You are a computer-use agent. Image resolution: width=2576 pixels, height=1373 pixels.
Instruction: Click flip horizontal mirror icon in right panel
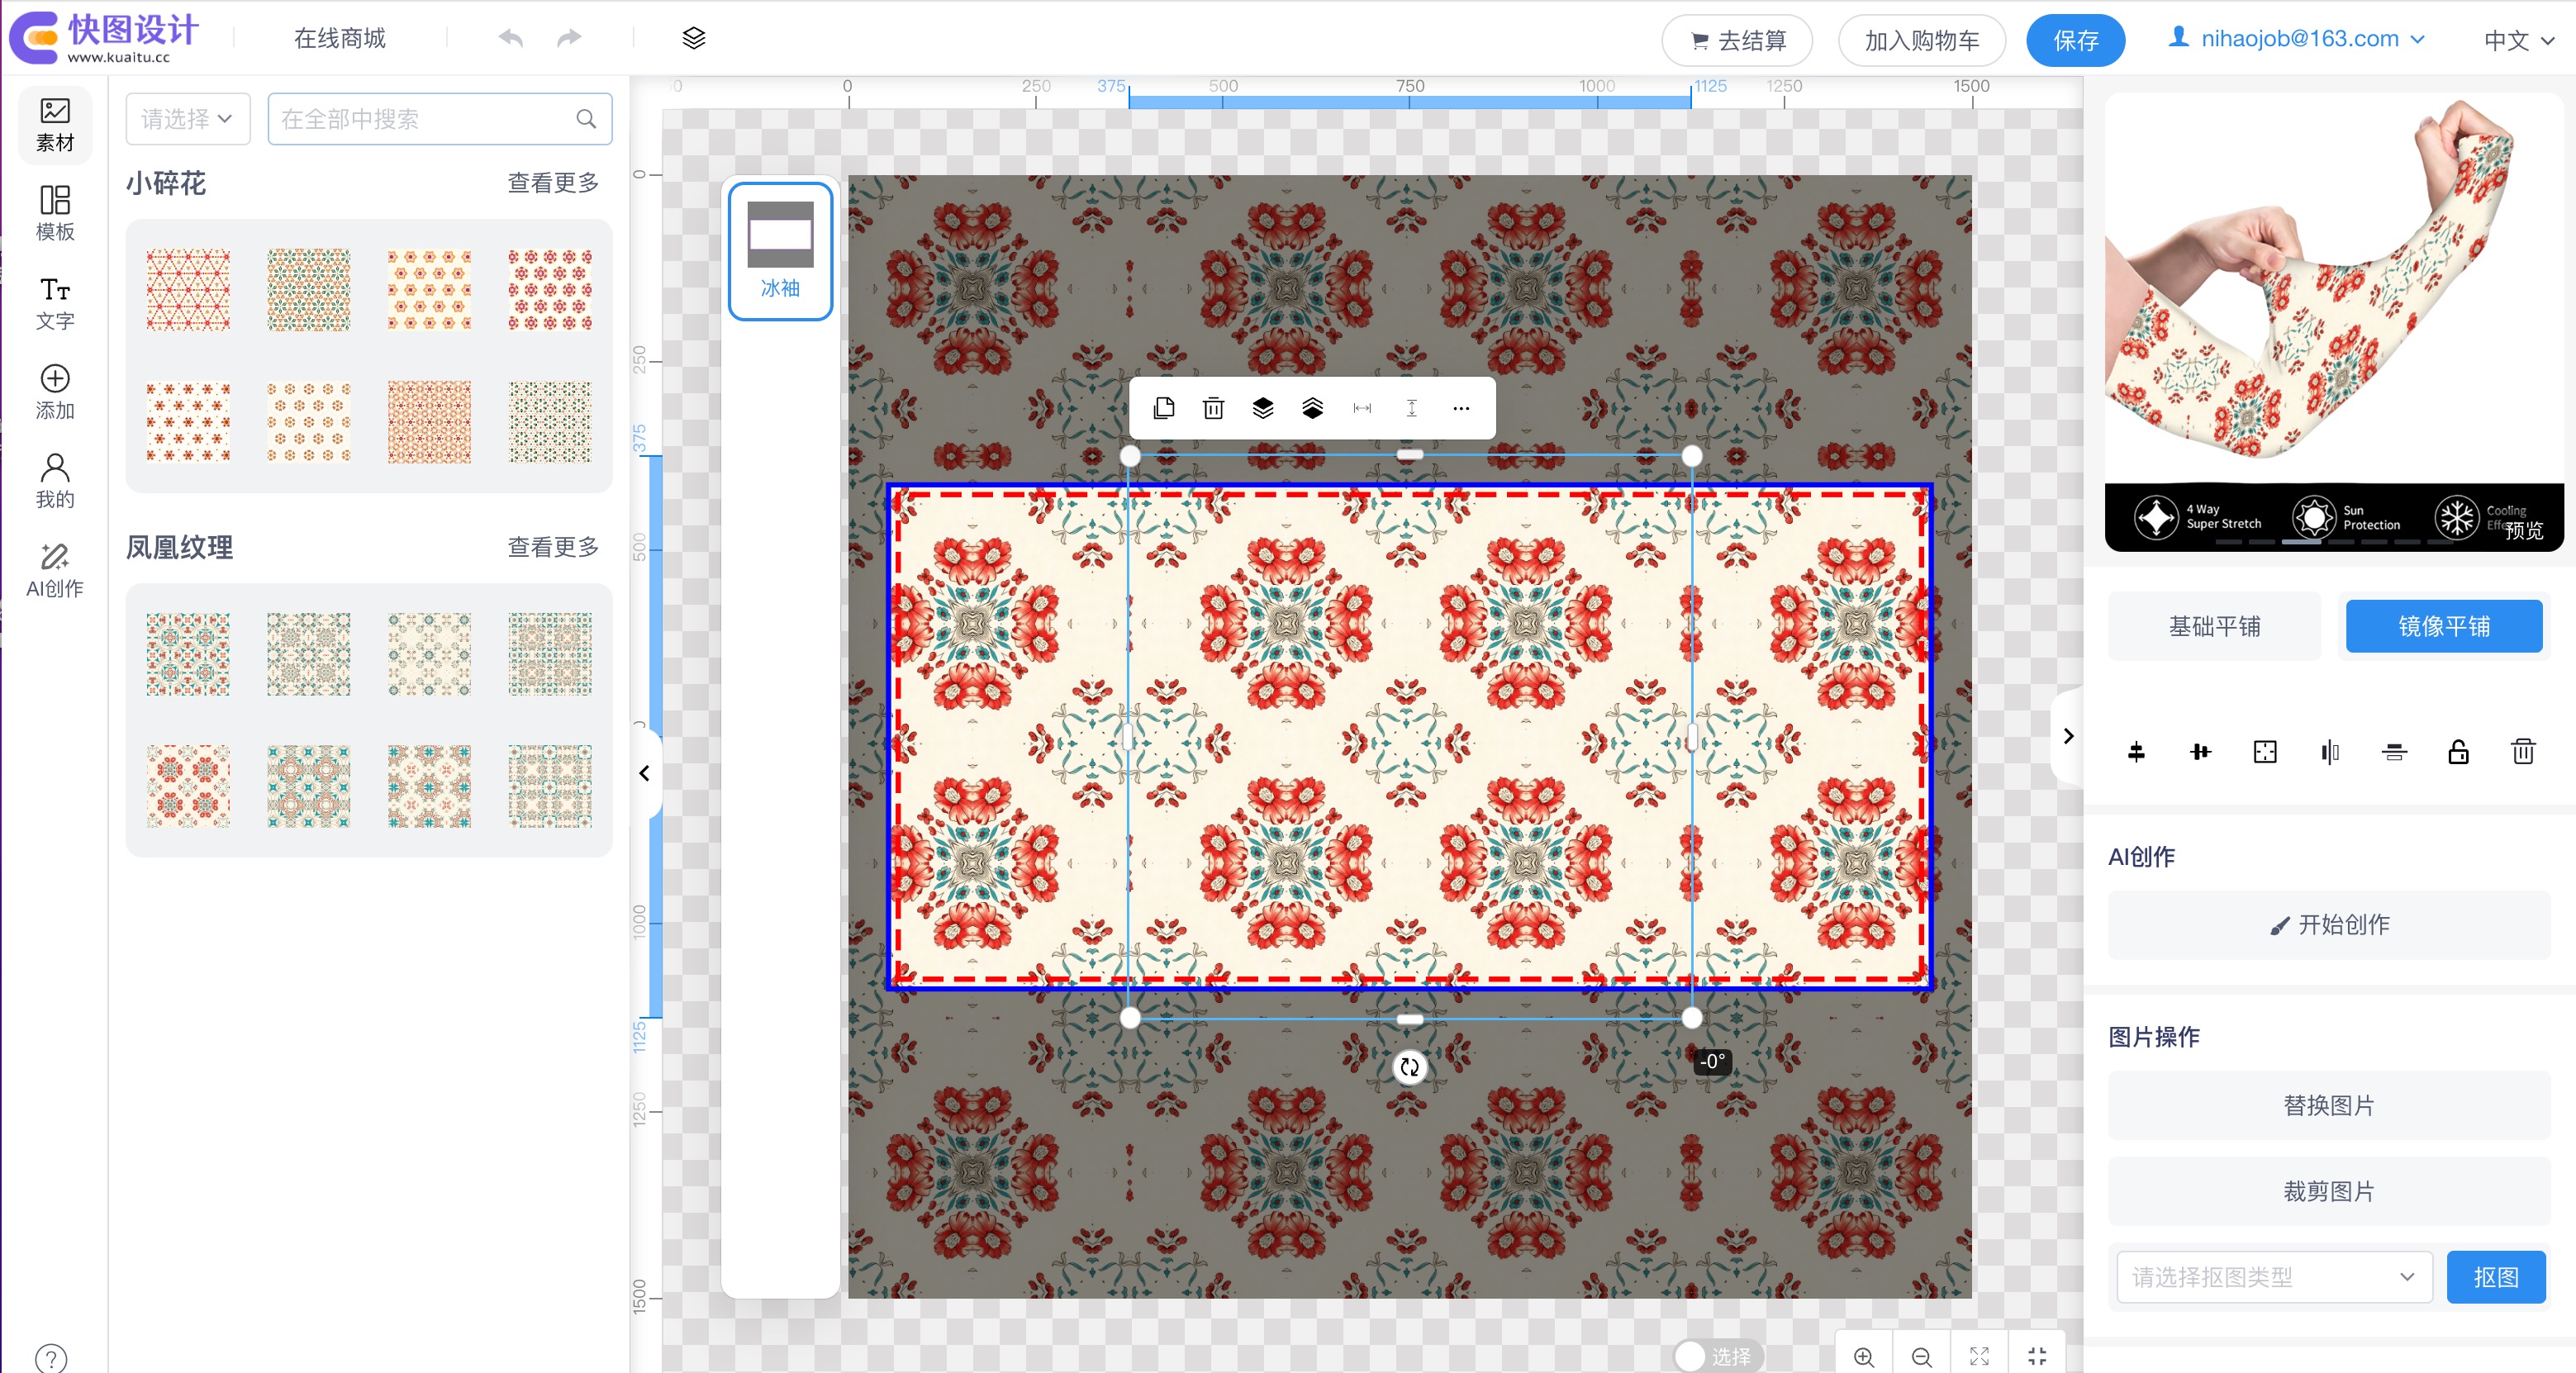coord(2329,752)
